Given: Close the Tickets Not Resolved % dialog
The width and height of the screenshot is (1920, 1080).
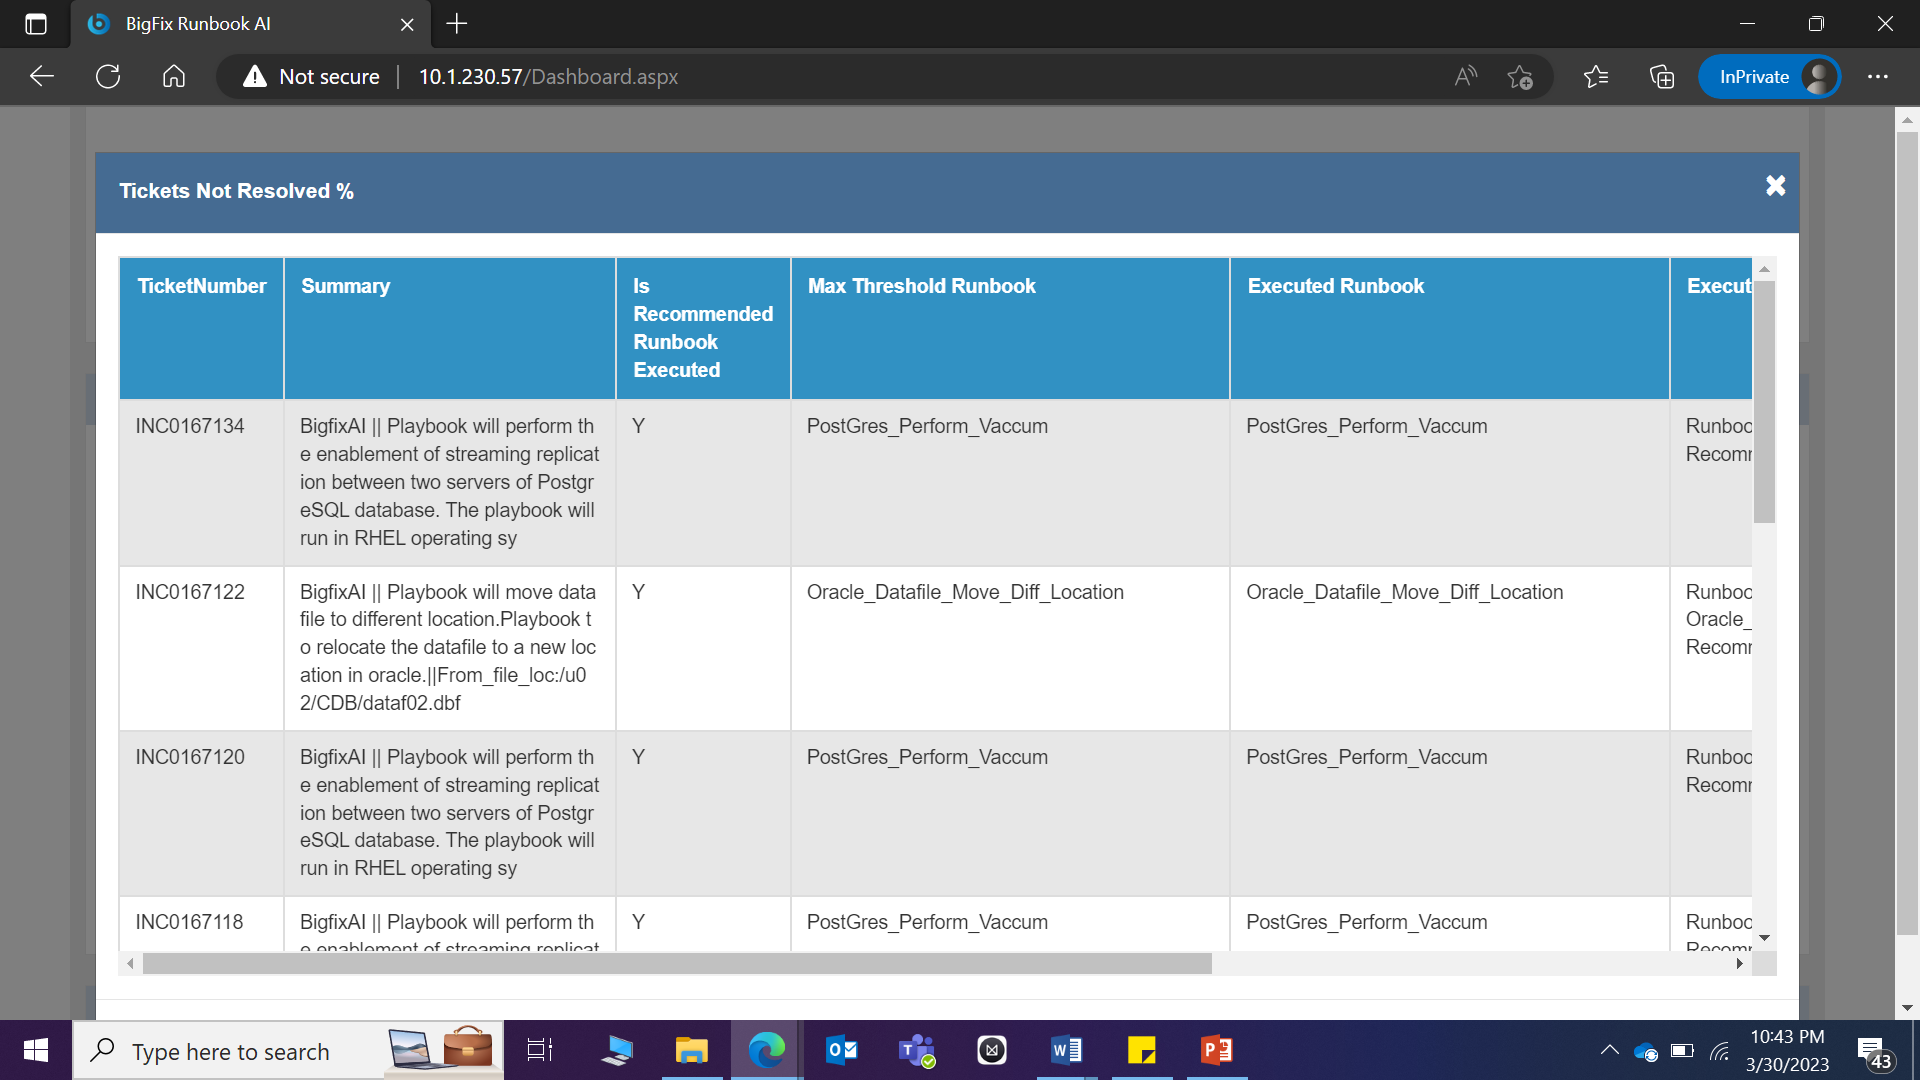Looking at the screenshot, I should click(x=1775, y=186).
